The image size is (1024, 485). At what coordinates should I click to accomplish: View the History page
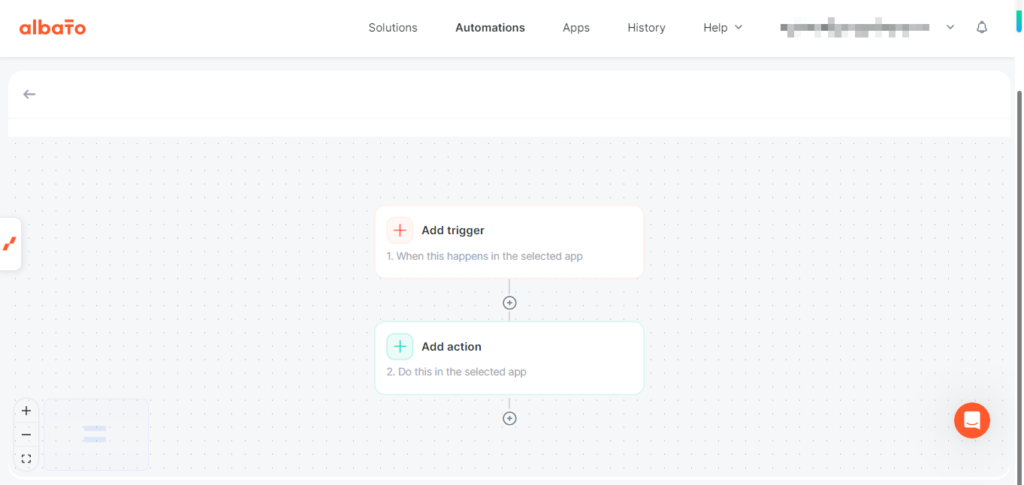click(x=646, y=27)
